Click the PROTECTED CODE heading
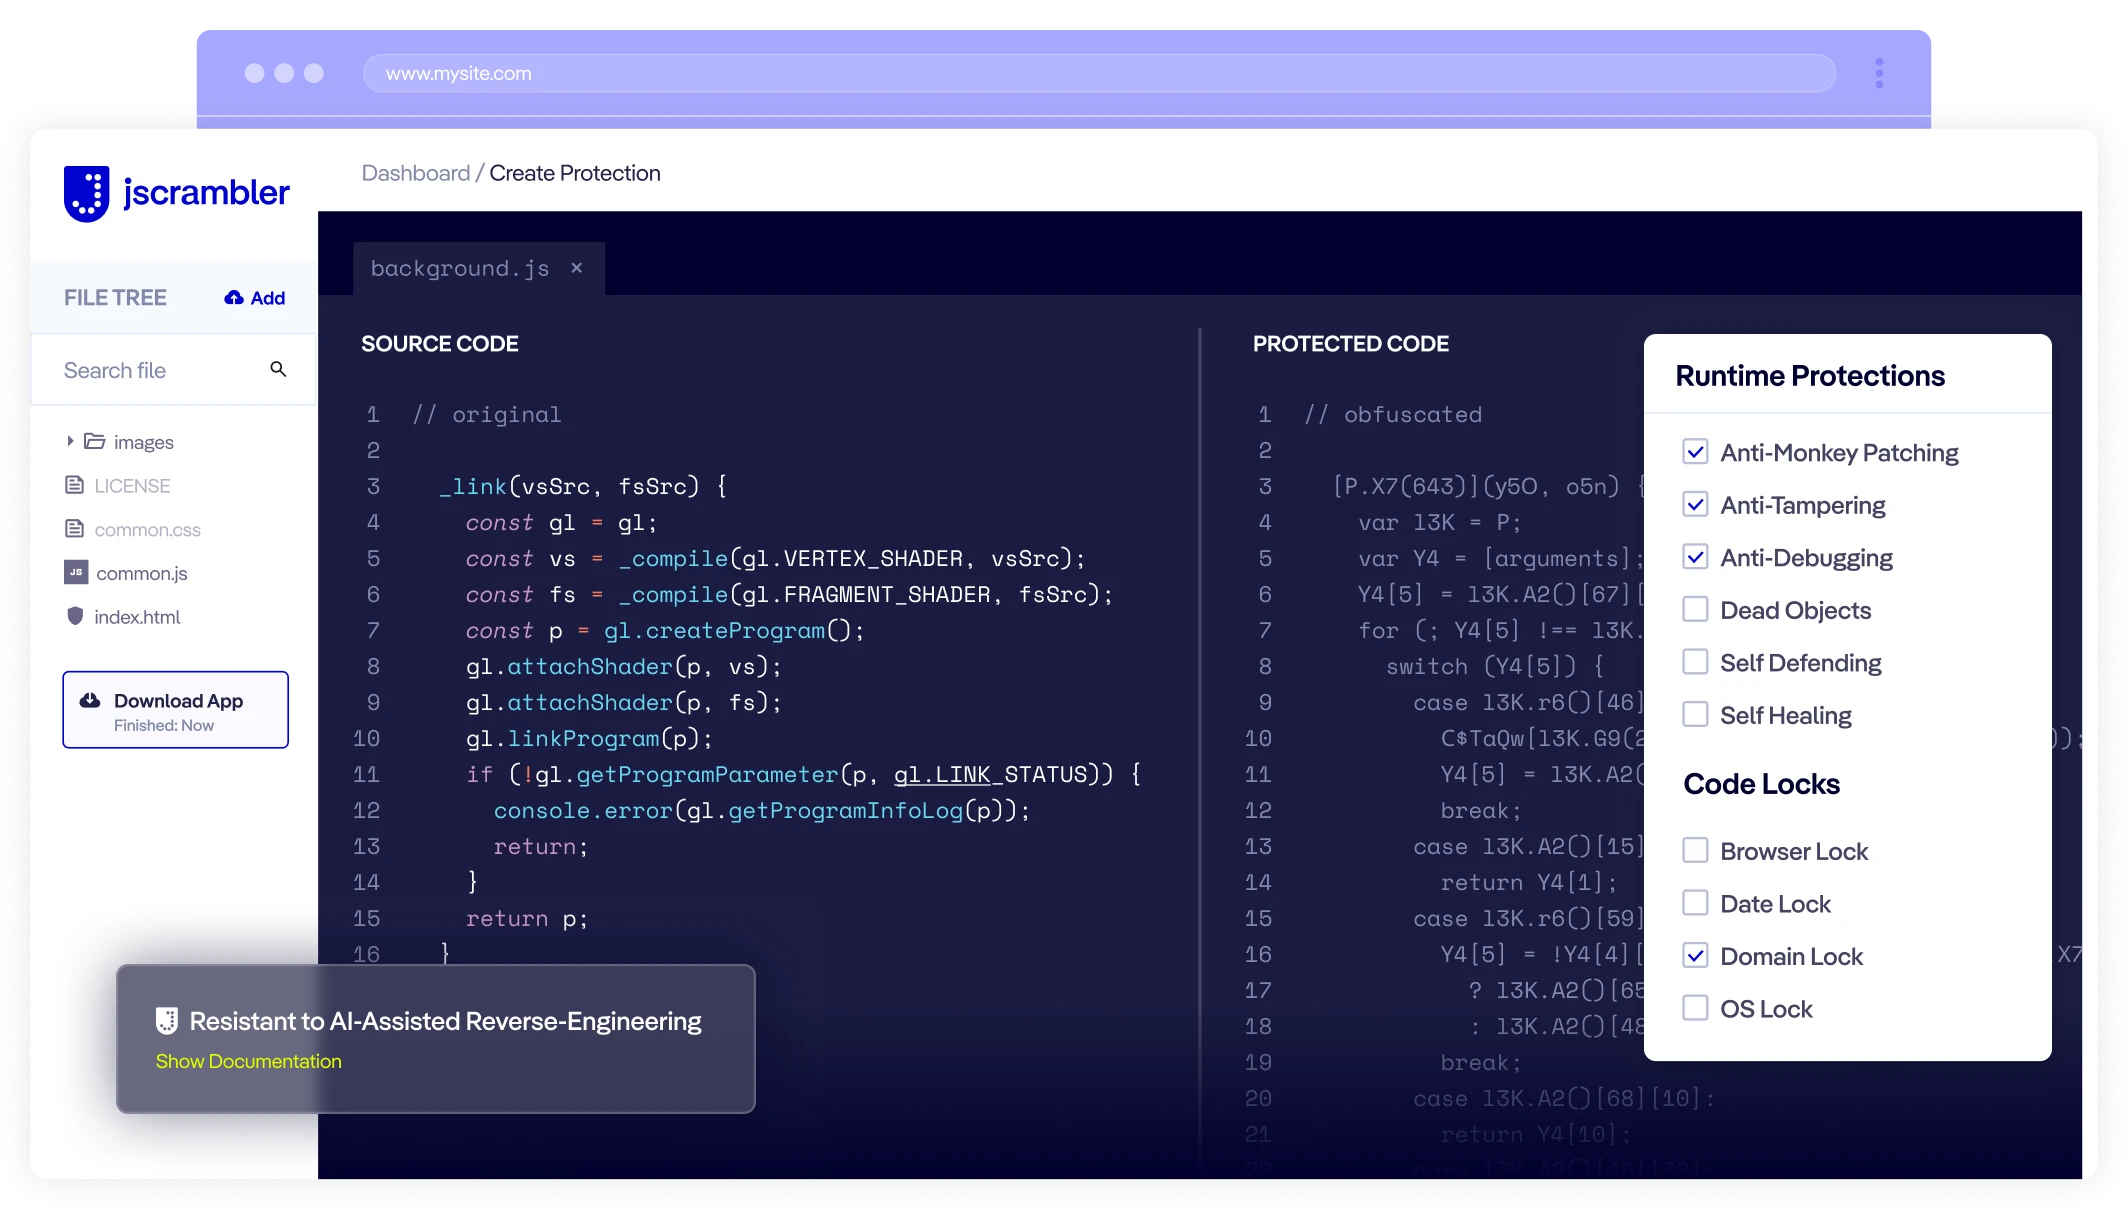The height and width of the screenshot is (1210, 2128). click(1351, 344)
